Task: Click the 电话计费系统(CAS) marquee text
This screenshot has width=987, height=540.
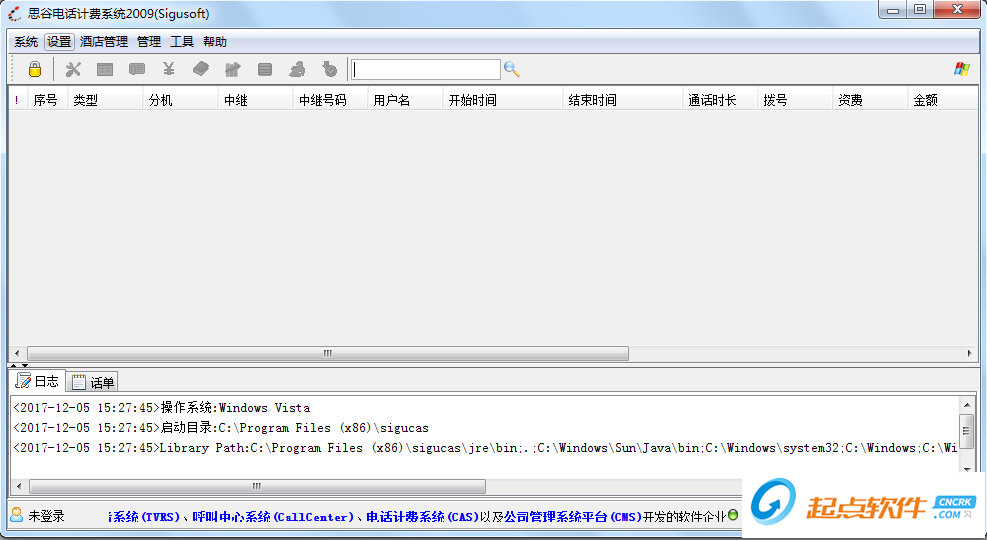Action: [x=422, y=517]
